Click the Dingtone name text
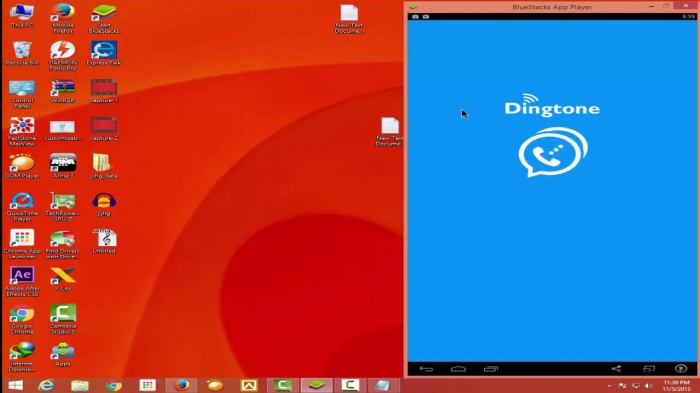 point(552,109)
